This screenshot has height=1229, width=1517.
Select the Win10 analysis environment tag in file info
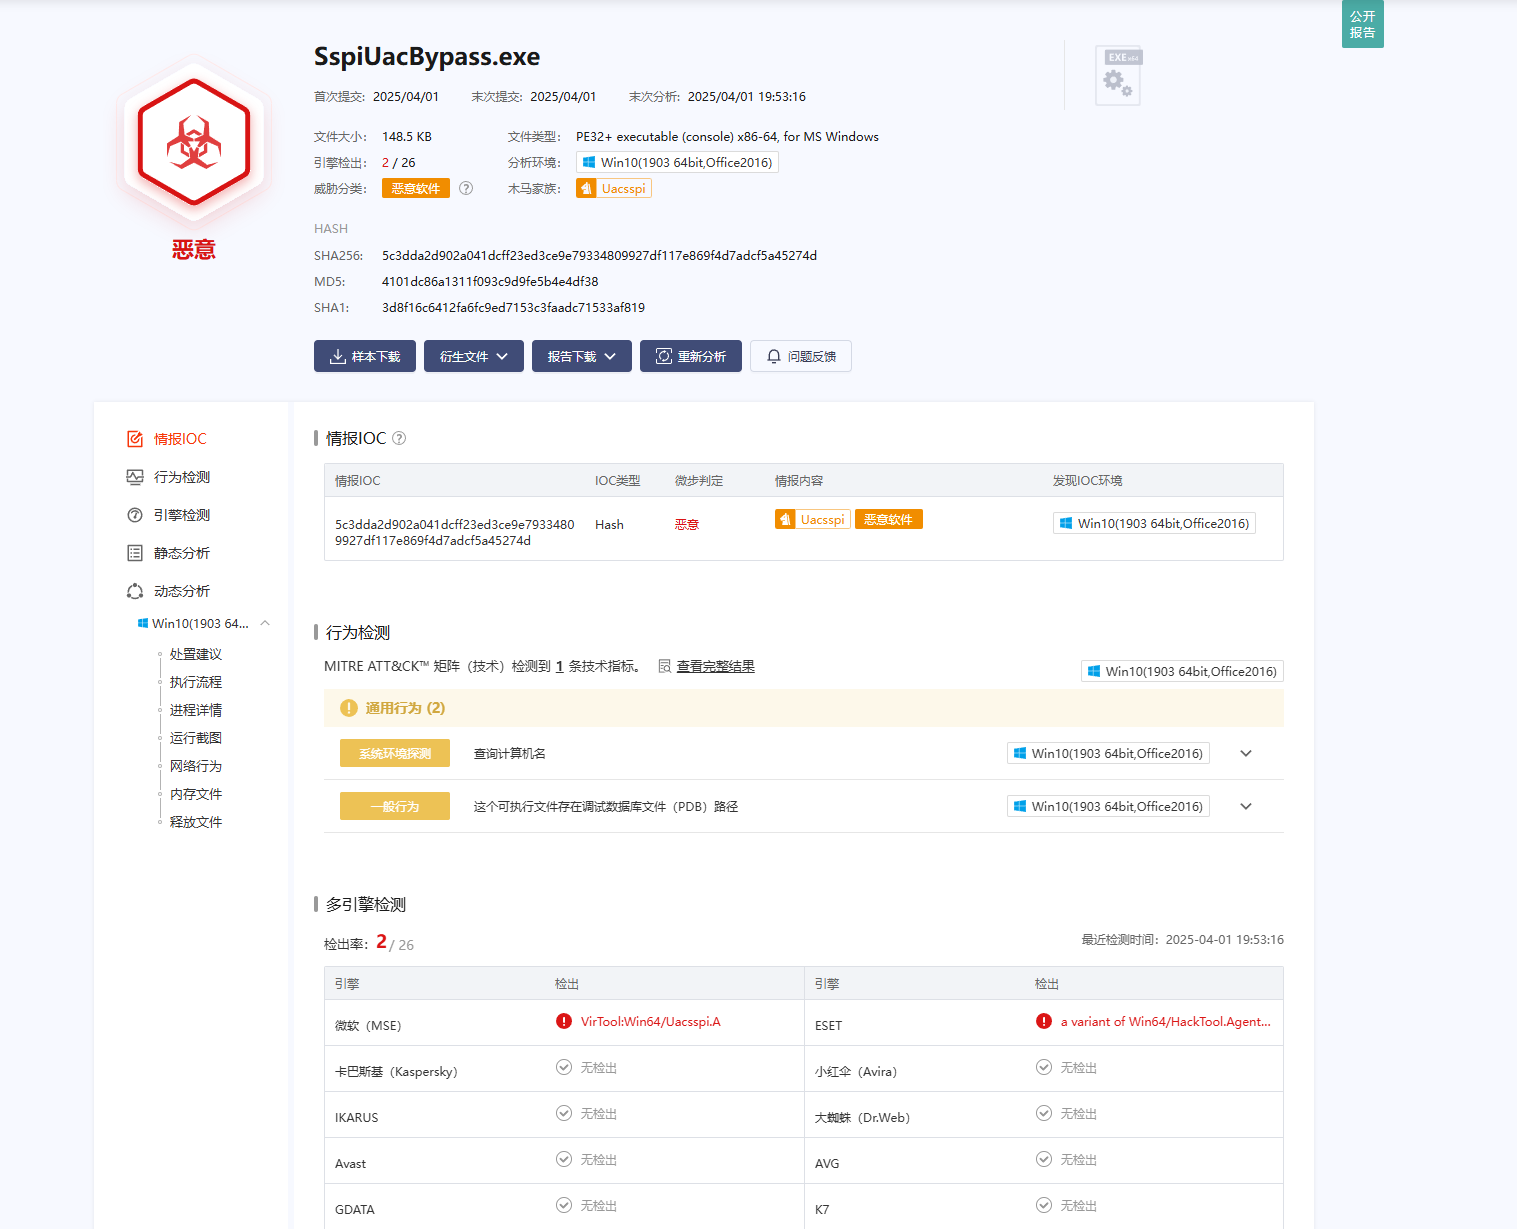pos(677,162)
